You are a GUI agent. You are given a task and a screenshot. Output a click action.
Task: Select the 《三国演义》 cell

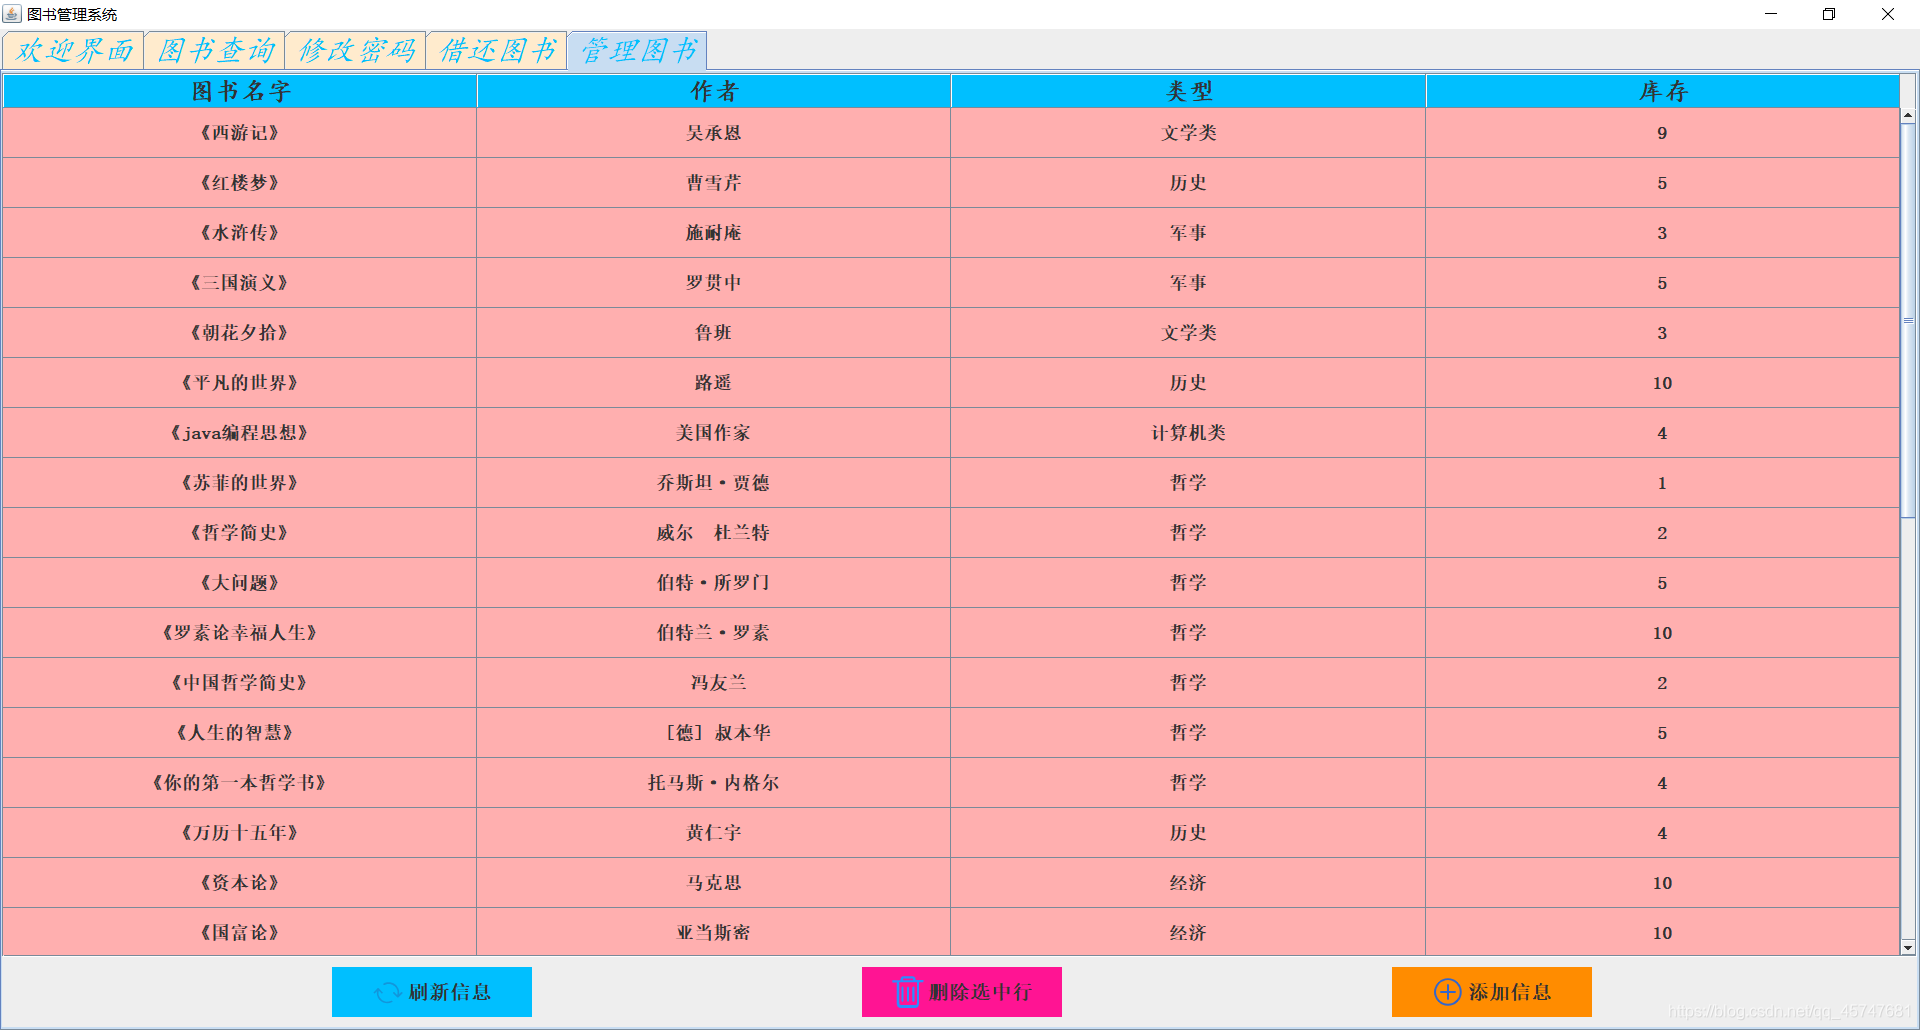240,283
